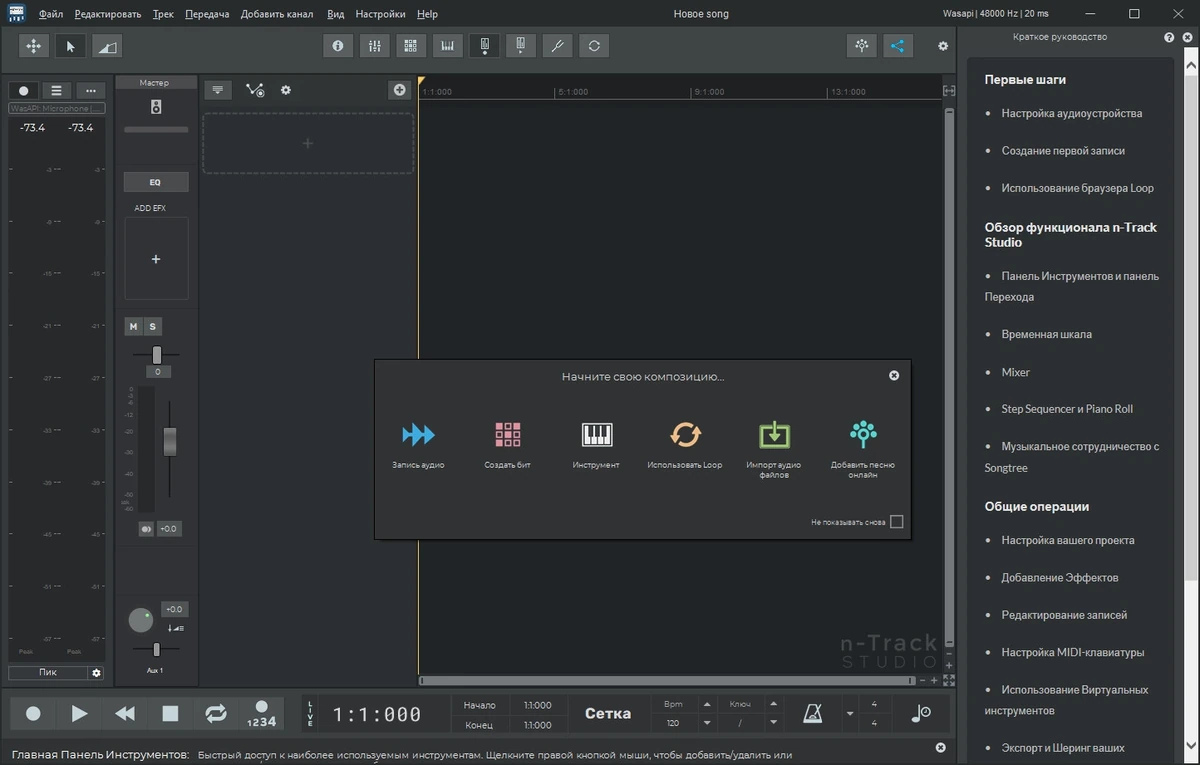Toggle the Live input button
This screenshot has height=765, width=1200.
(310, 714)
